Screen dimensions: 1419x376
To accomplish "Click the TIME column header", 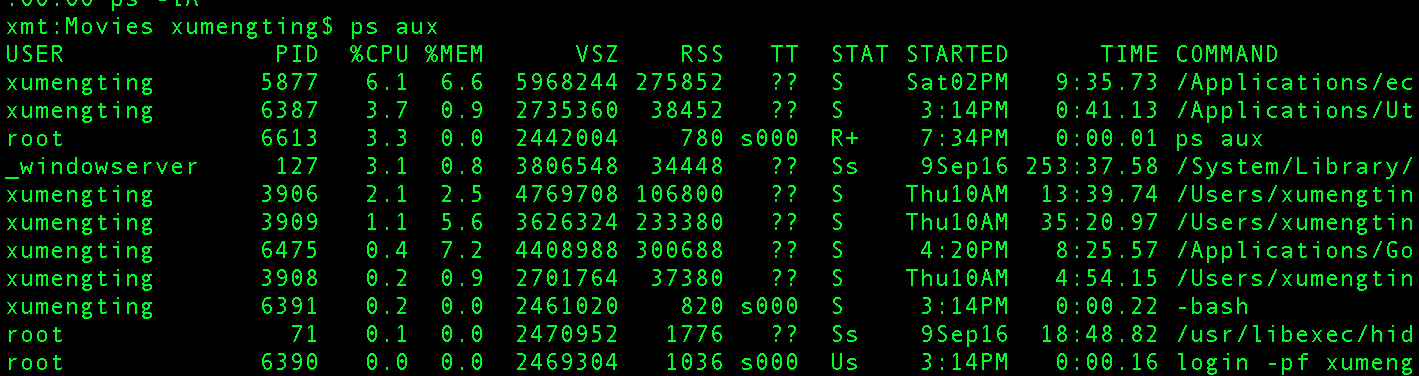I will tap(1129, 54).
